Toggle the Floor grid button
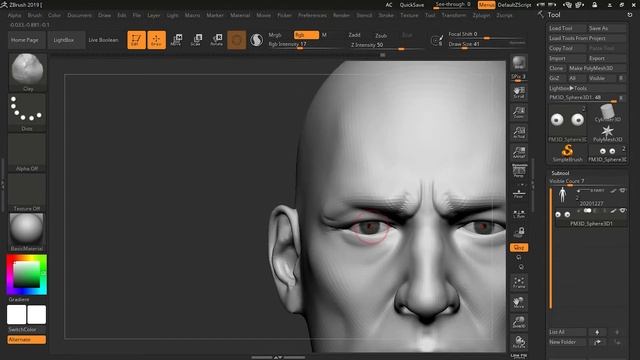640x360 pixels. pos(519,193)
